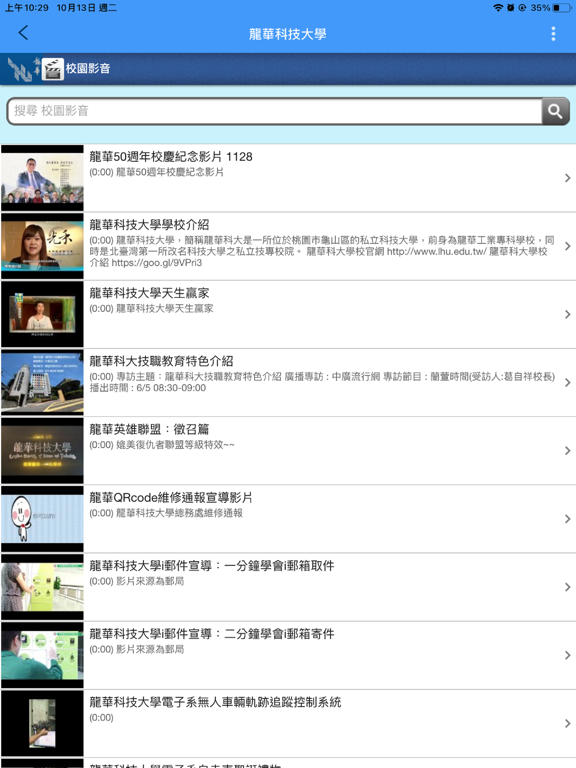Screen dimensions: 576x768
Task: Tap the alarm clock status icon
Action: coord(510,7)
